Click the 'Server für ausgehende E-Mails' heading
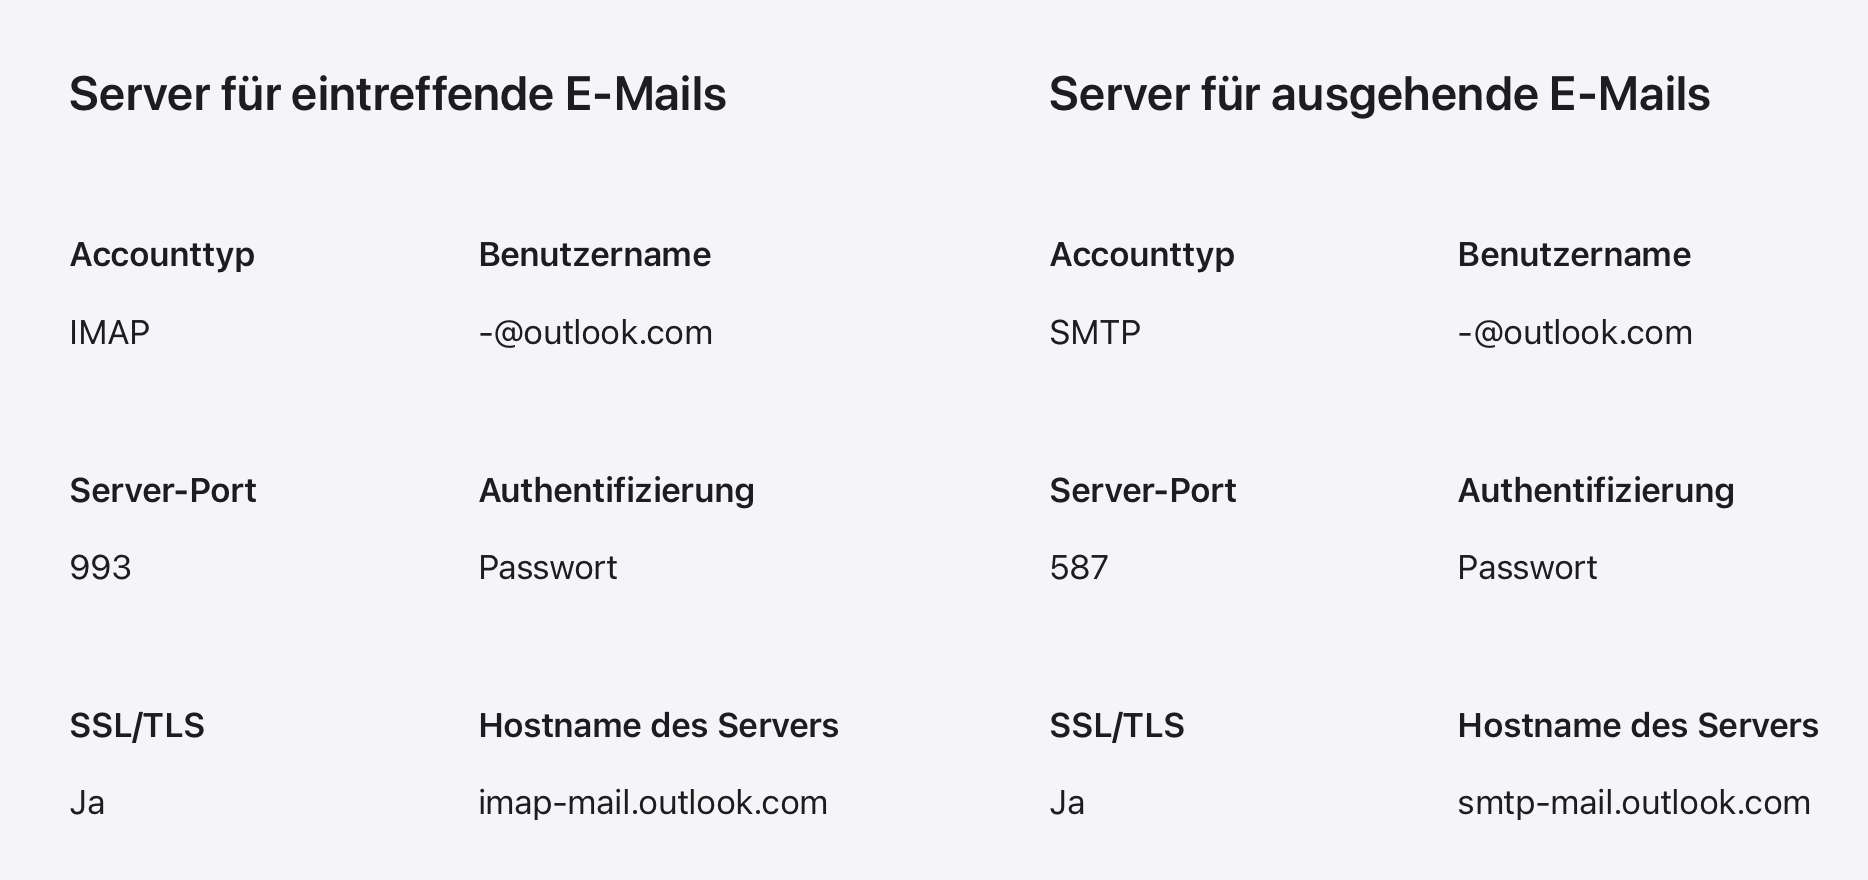Image resolution: width=1868 pixels, height=880 pixels. tap(1379, 95)
